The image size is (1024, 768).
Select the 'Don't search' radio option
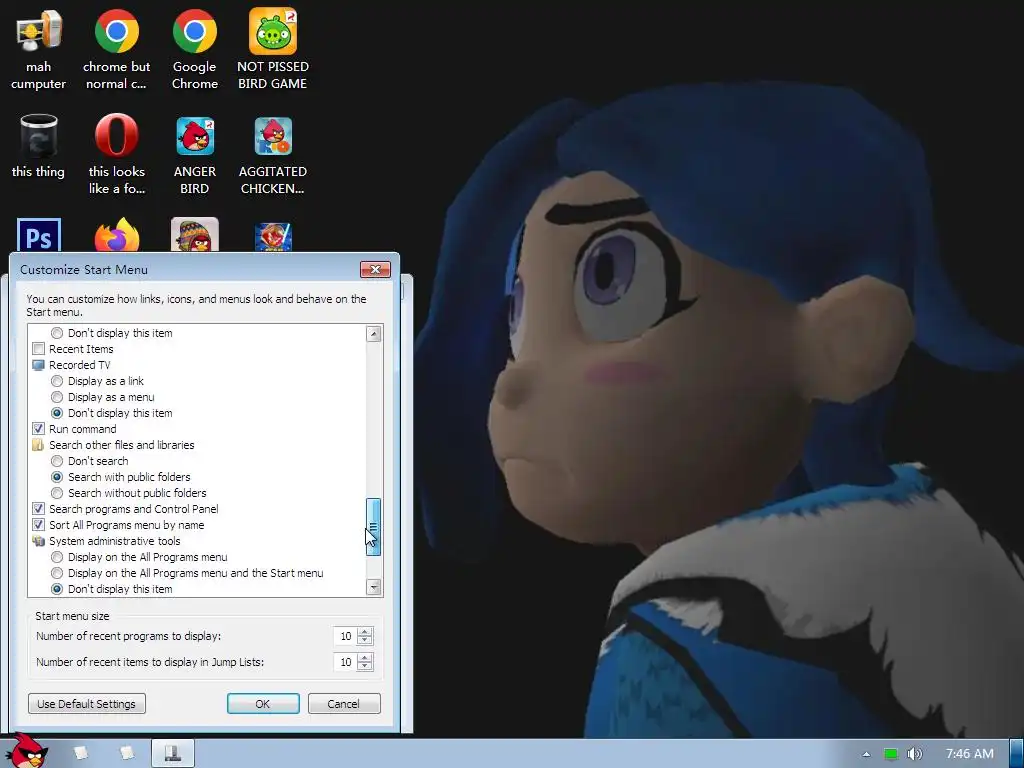coord(57,461)
